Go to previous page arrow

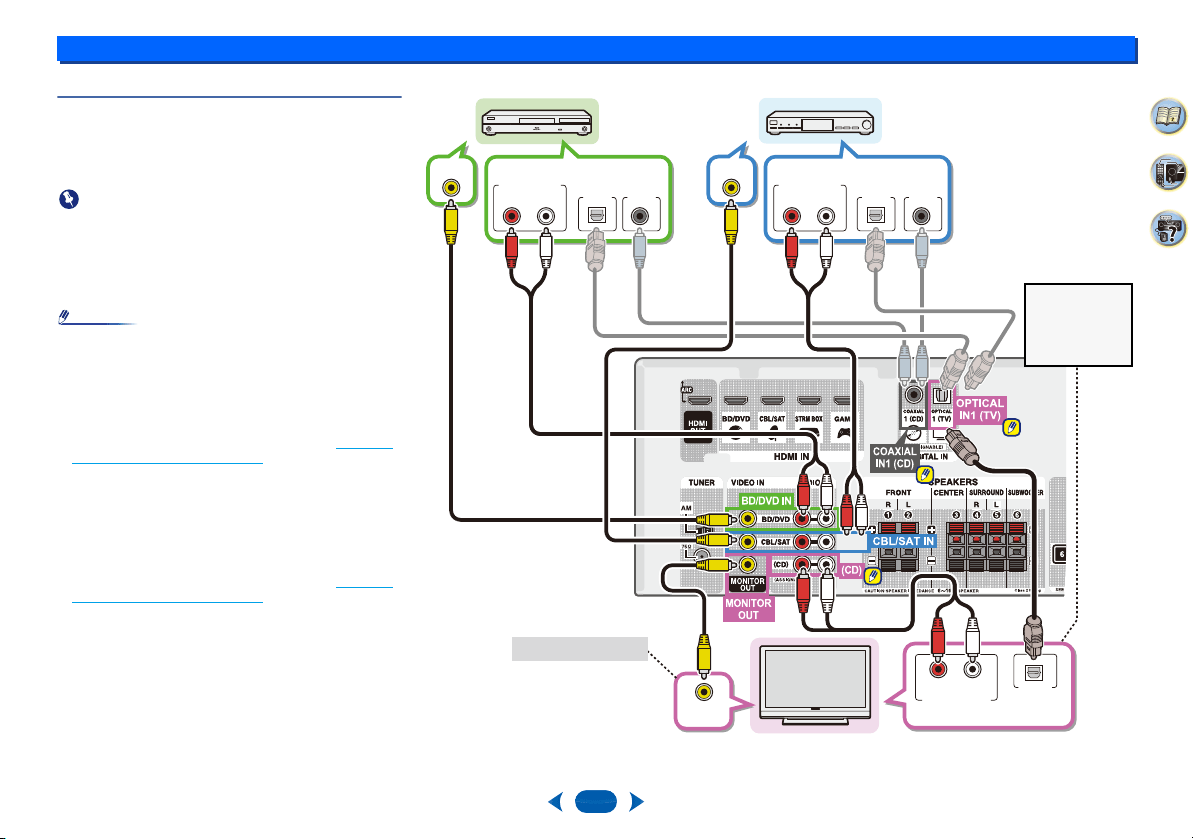(555, 801)
